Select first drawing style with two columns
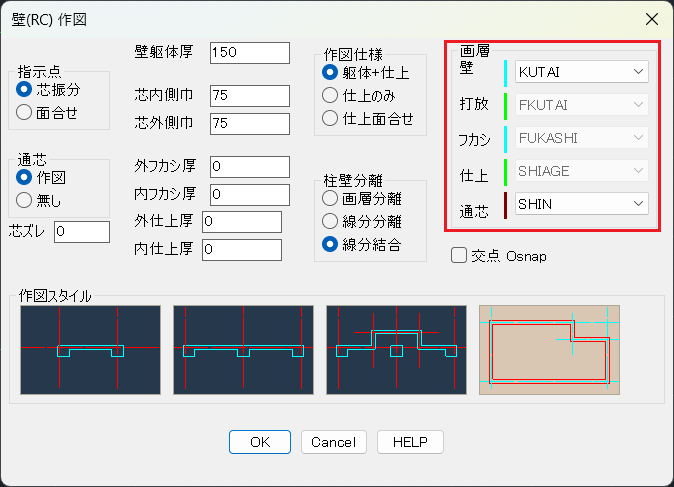Screen dimensions: 674x487 (x=90, y=350)
